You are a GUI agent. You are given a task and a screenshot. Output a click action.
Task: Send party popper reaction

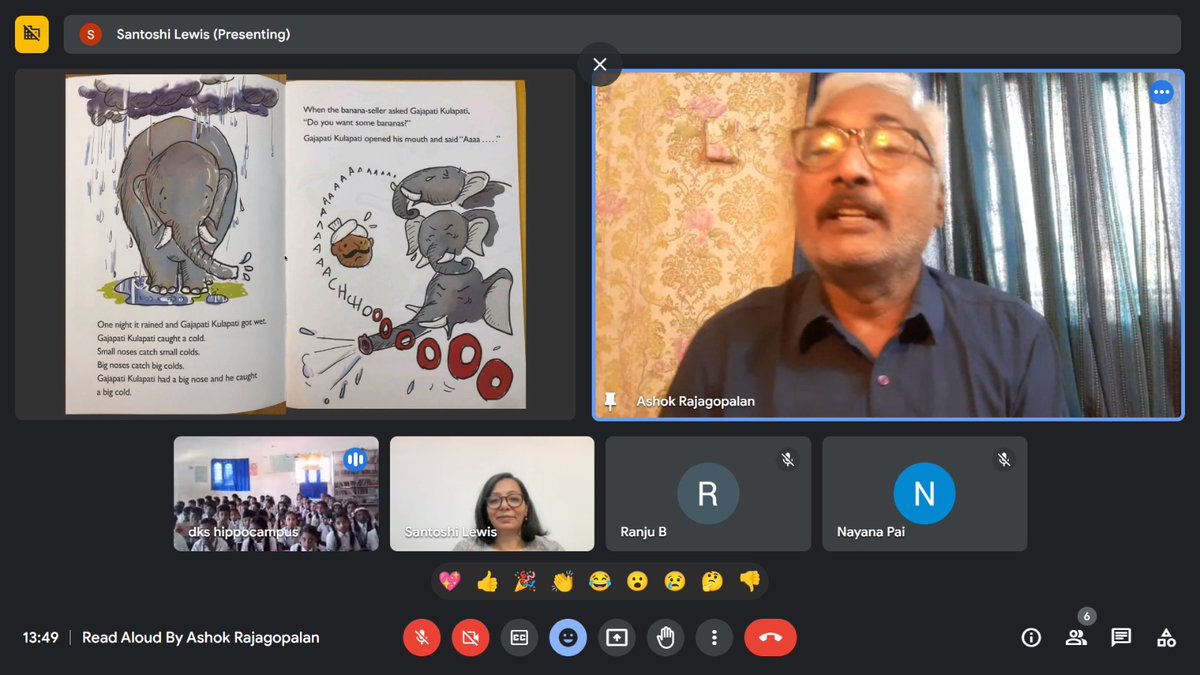[524, 581]
